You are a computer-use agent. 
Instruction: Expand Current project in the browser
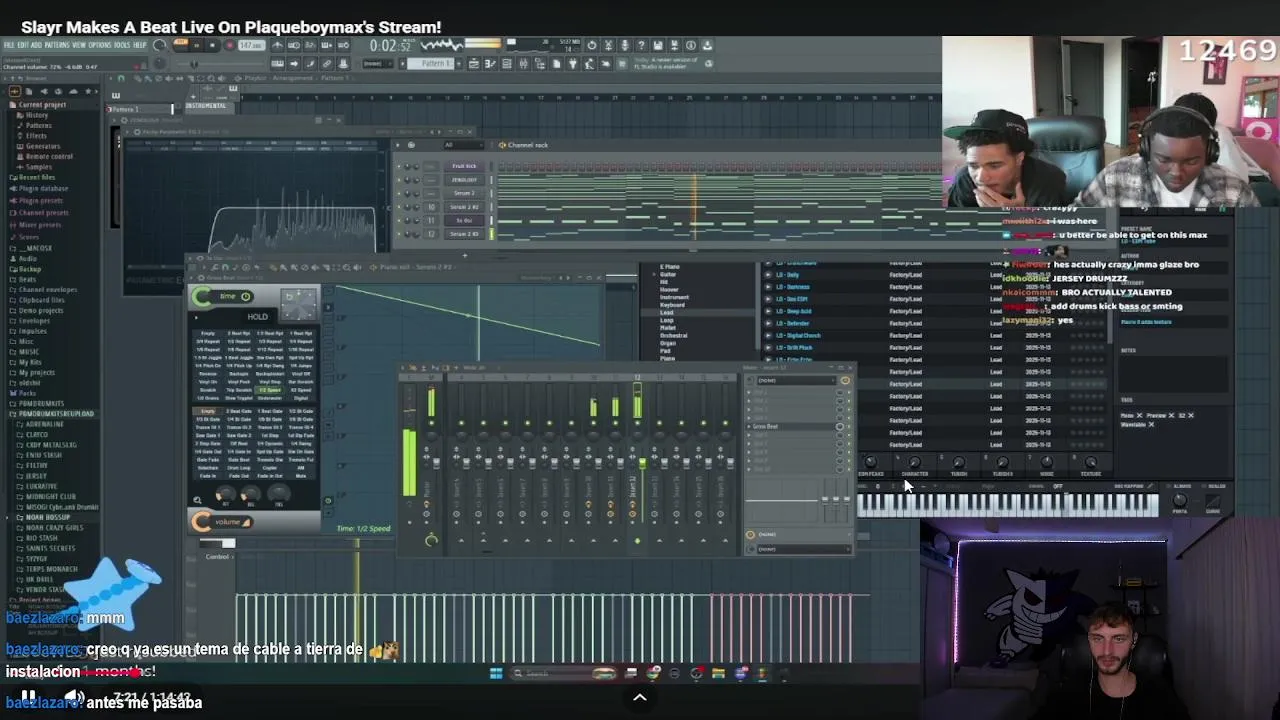point(42,104)
